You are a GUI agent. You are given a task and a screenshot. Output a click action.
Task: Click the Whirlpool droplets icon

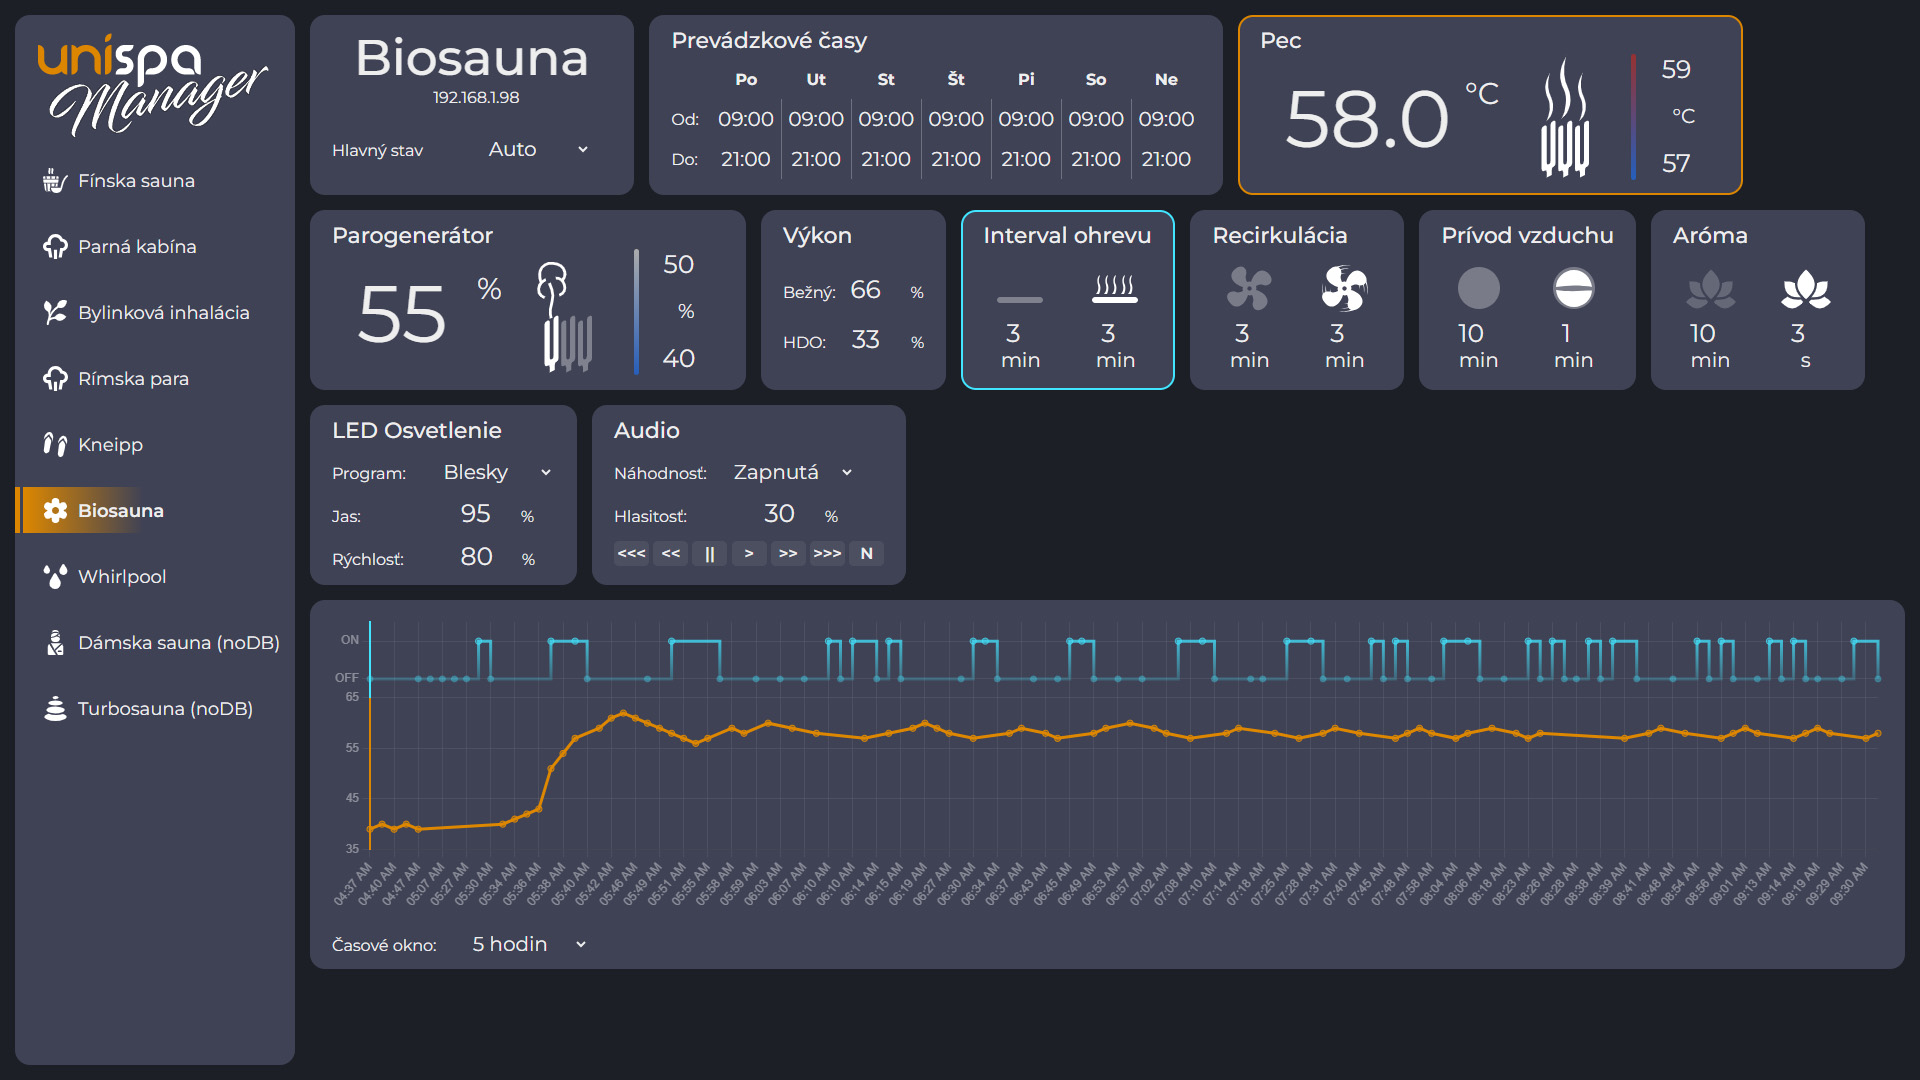click(x=55, y=577)
